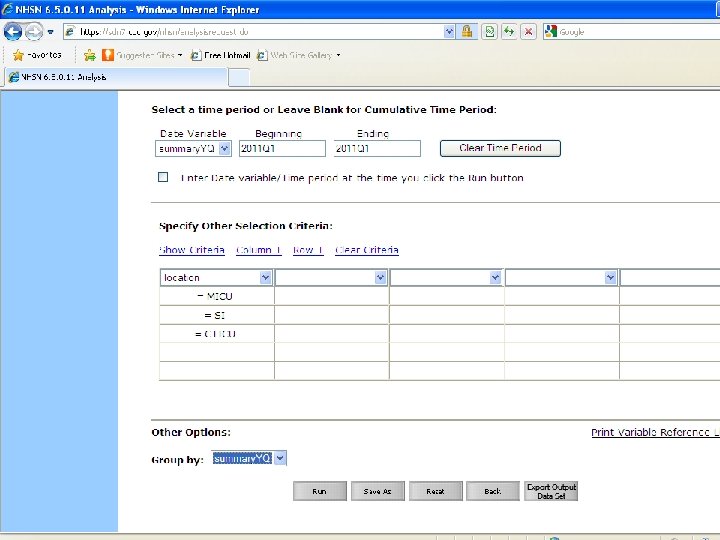
Task: Click the Ending time period field
Action: (x=377, y=149)
